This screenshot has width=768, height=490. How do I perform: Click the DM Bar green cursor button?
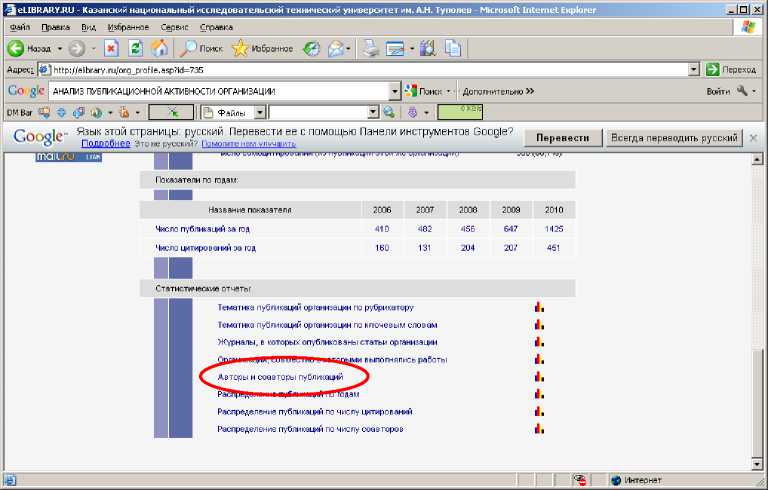point(171,113)
